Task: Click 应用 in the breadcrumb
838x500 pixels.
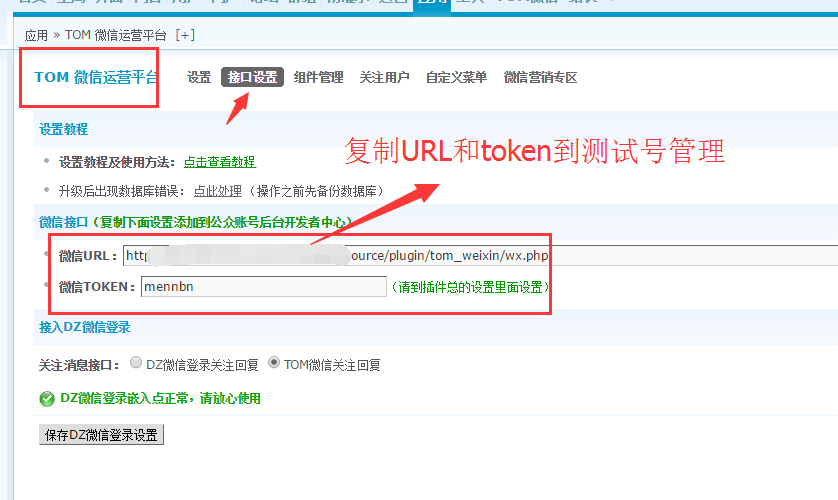Action: [x=36, y=35]
